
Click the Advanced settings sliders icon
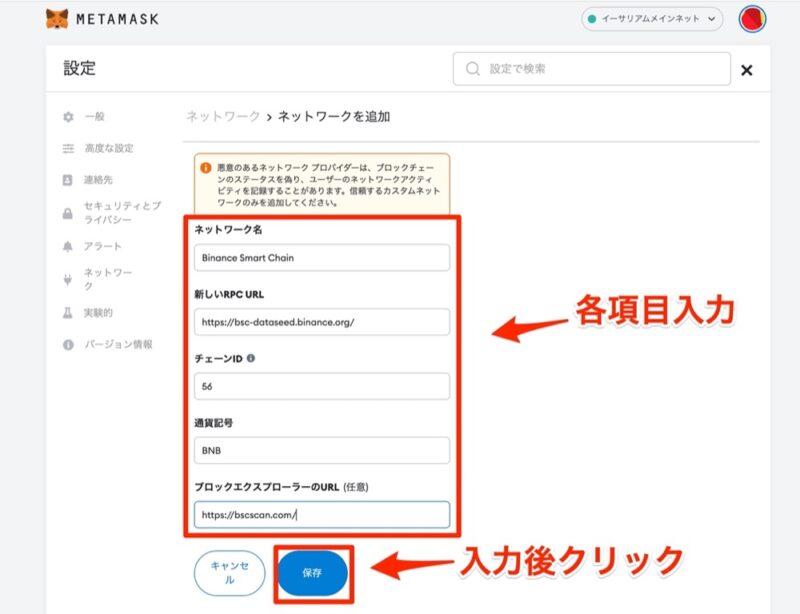(x=68, y=149)
